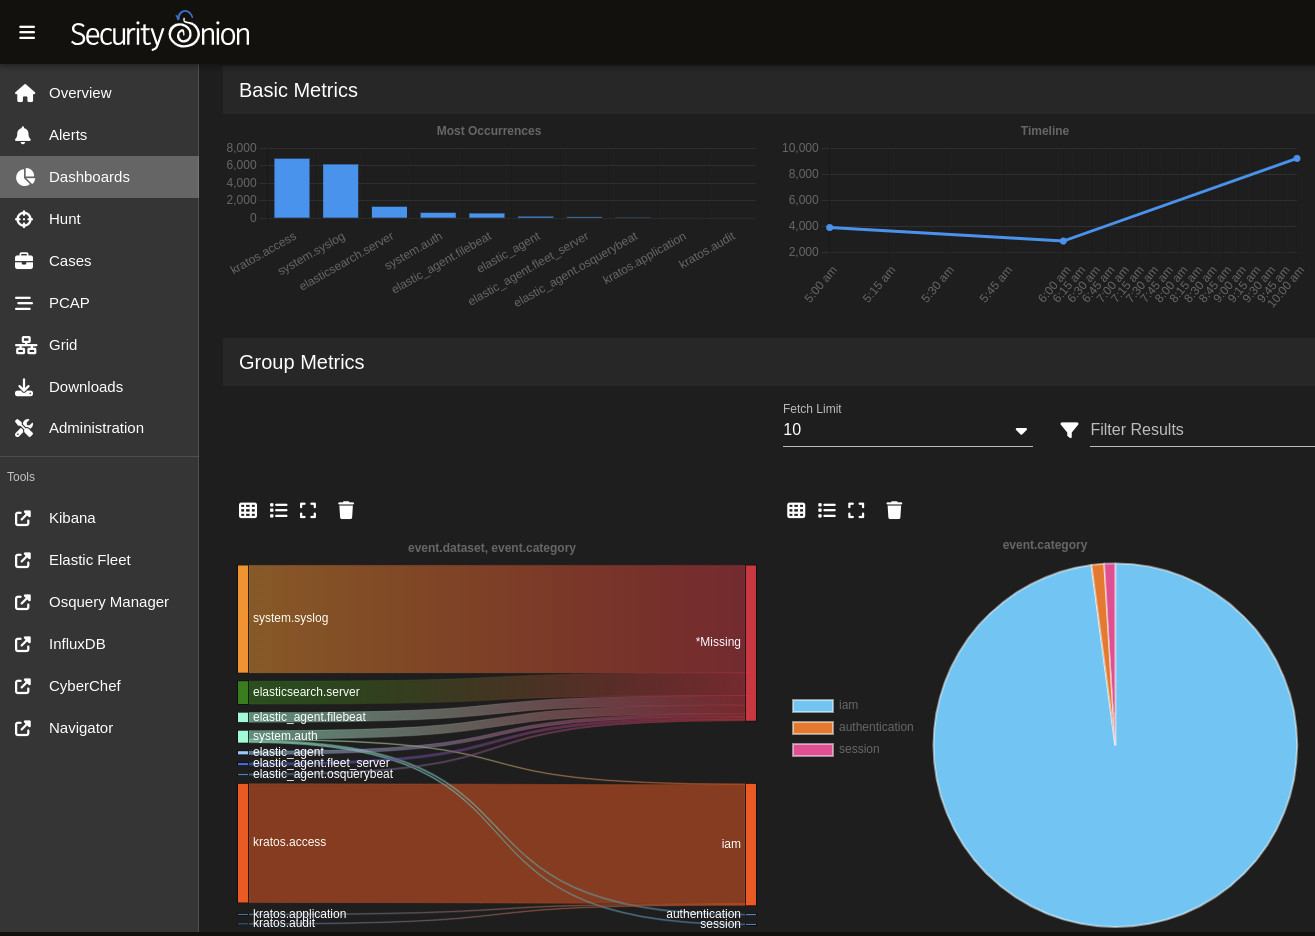1315x936 pixels.
Task: Go to Alerts in the sidebar
Action: pyautogui.click(x=68, y=135)
